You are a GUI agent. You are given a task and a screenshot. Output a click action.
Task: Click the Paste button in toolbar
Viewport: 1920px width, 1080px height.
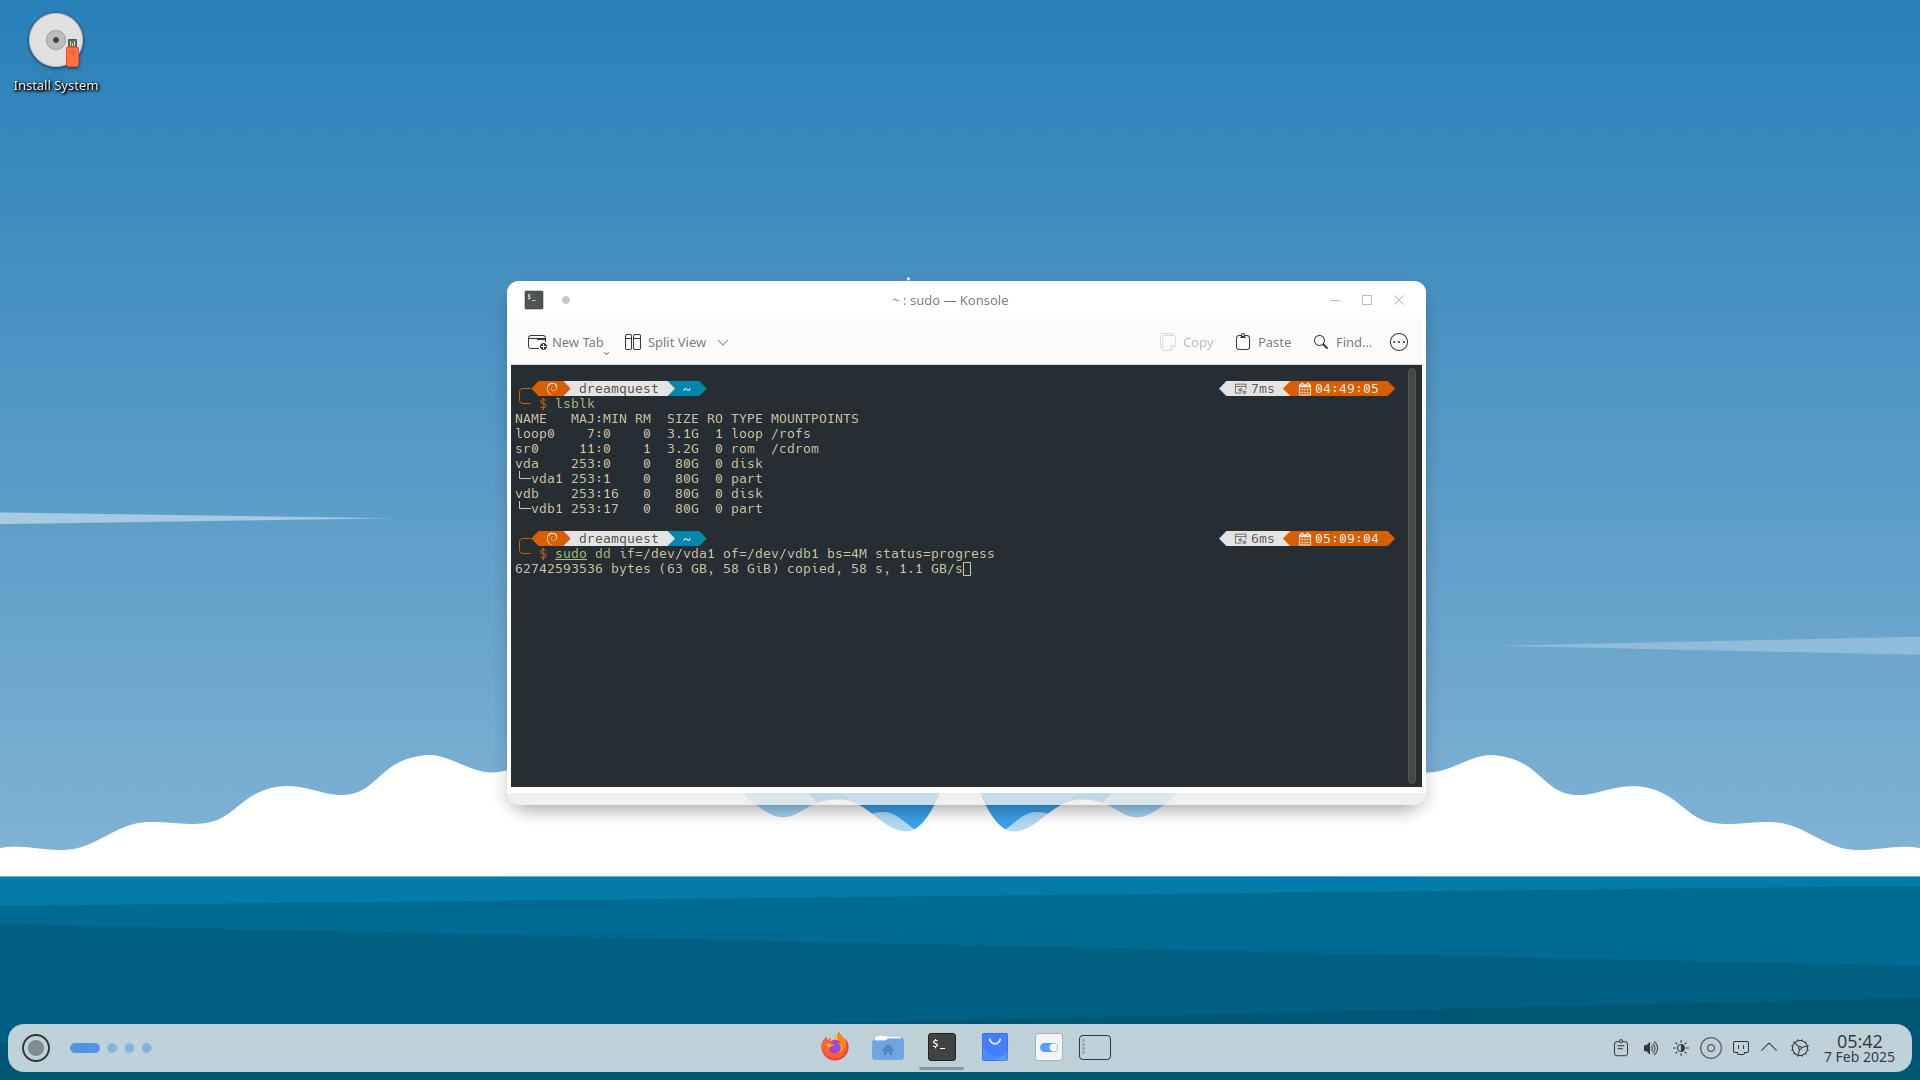tap(1263, 342)
